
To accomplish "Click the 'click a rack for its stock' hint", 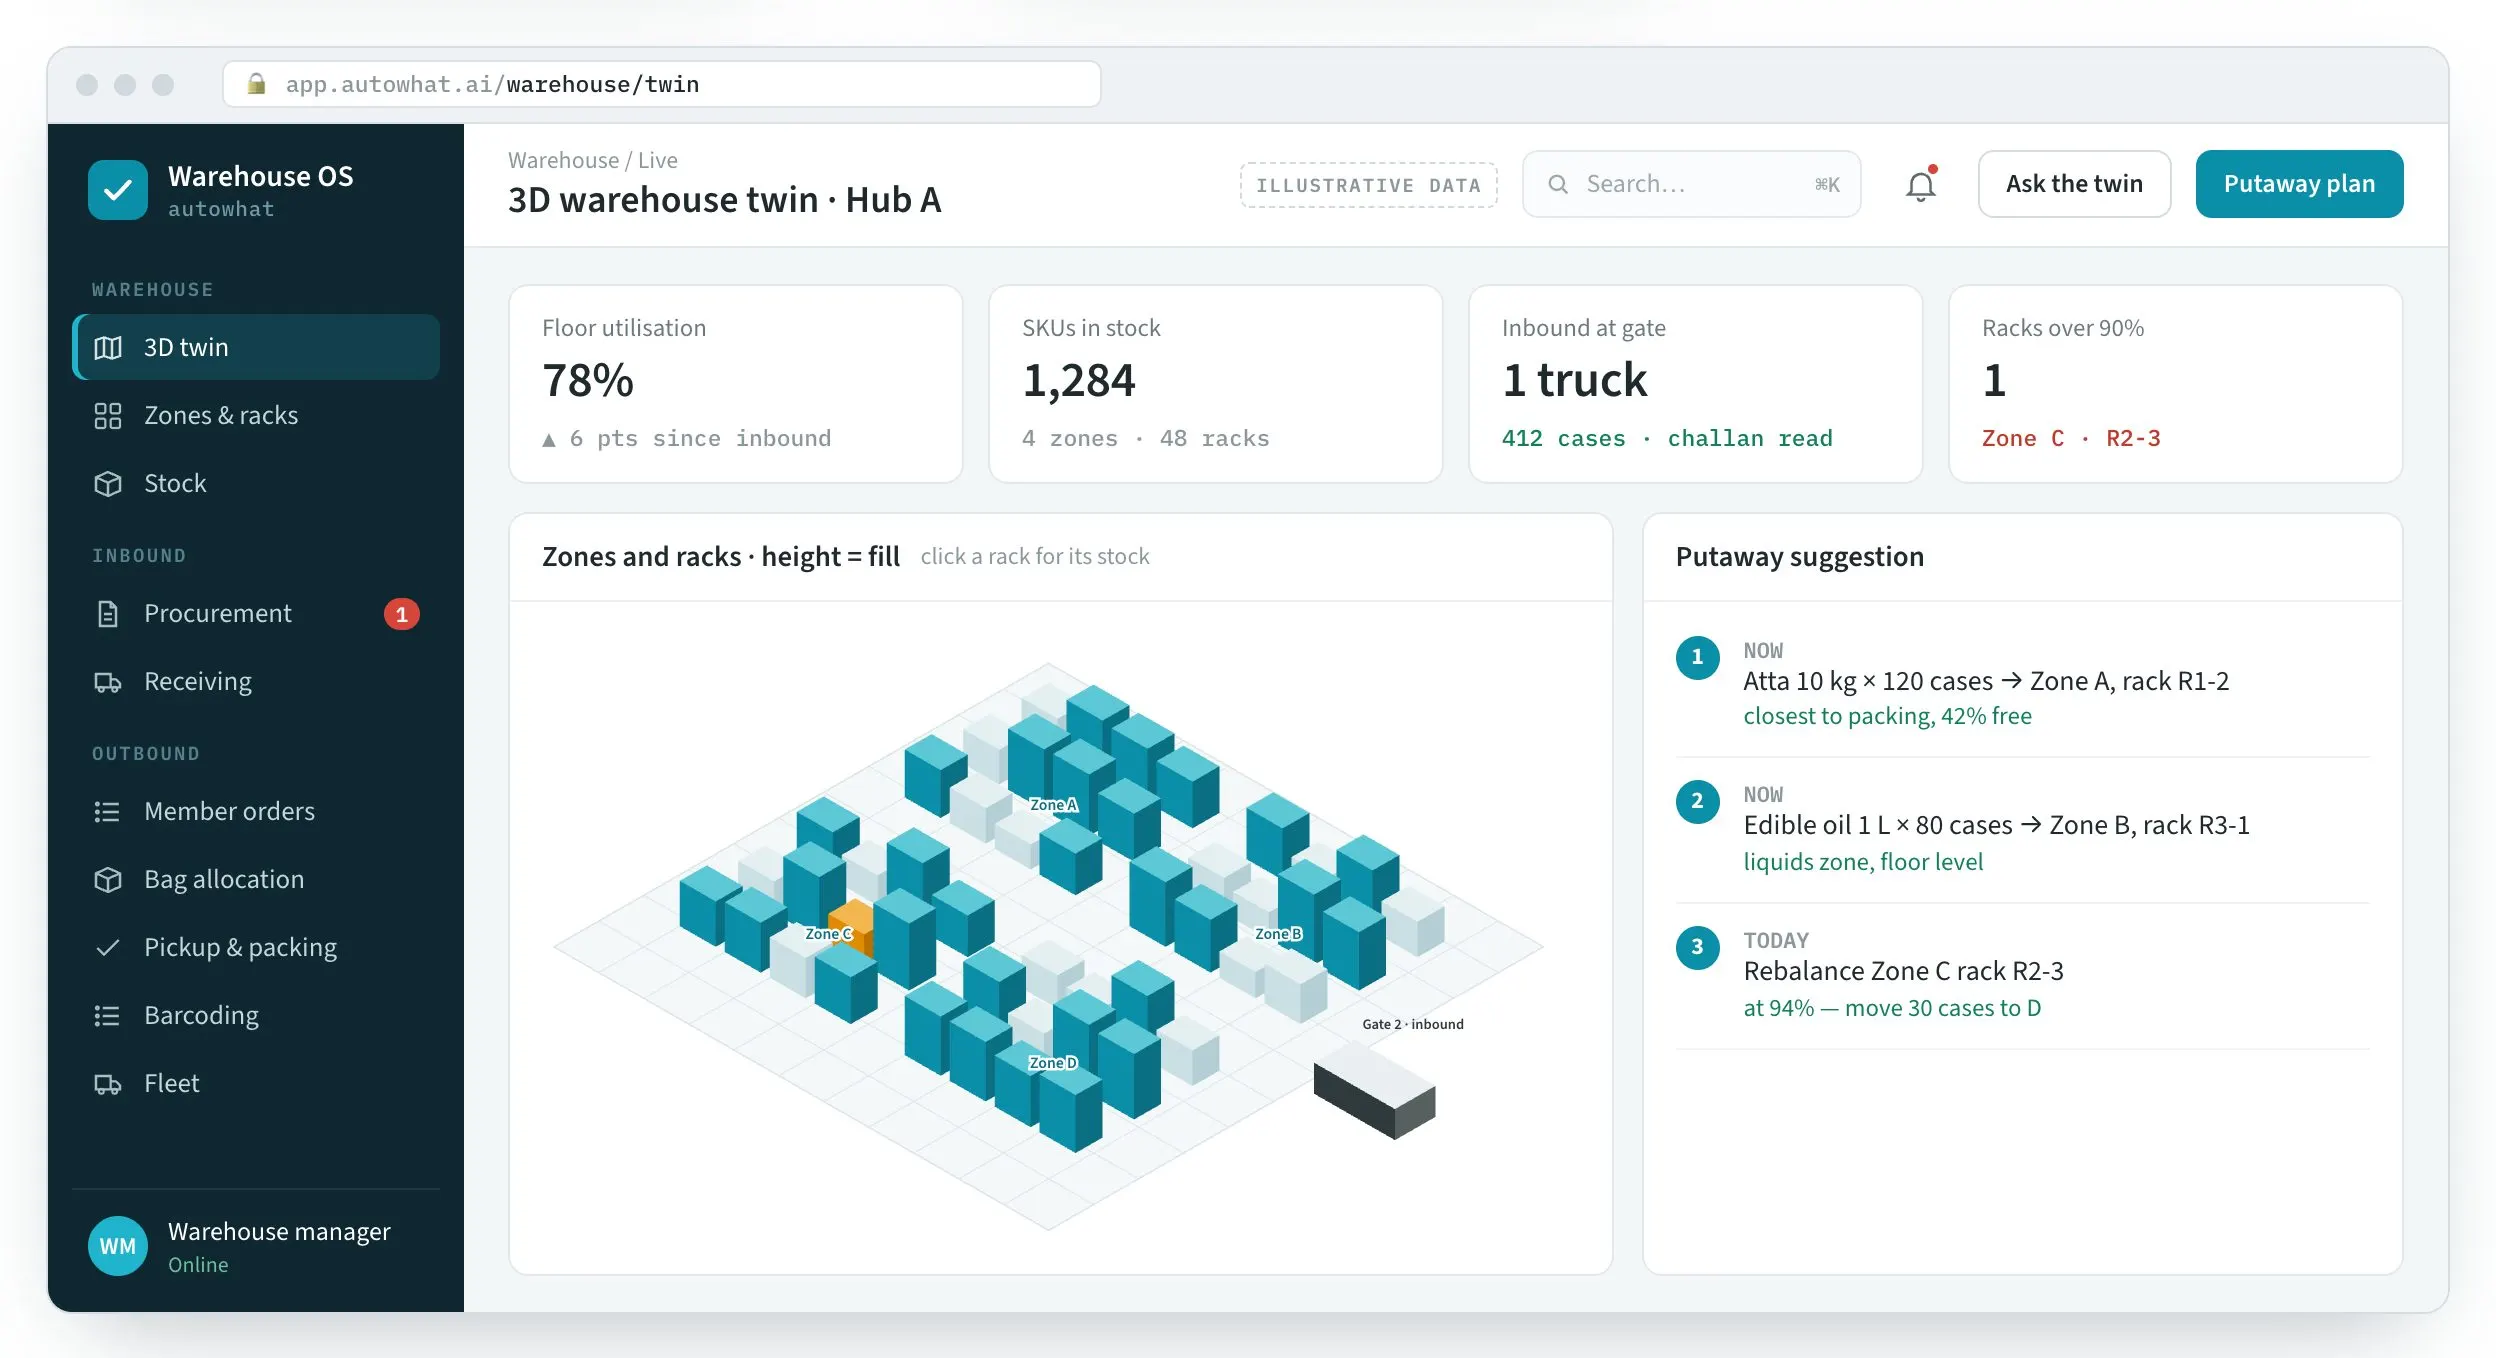I will click(1035, 557).
